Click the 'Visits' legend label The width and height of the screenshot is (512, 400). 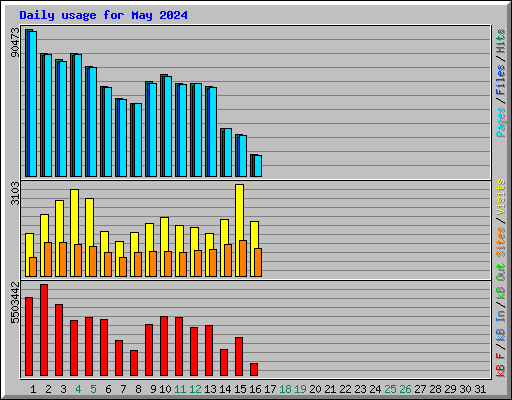(501, 198)
